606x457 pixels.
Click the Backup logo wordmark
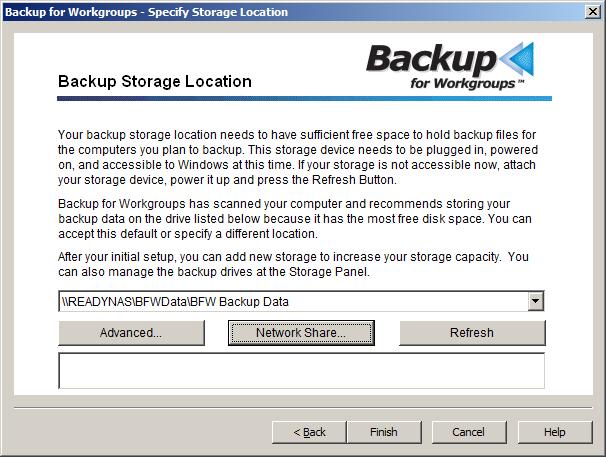click(x=431, y=58)
